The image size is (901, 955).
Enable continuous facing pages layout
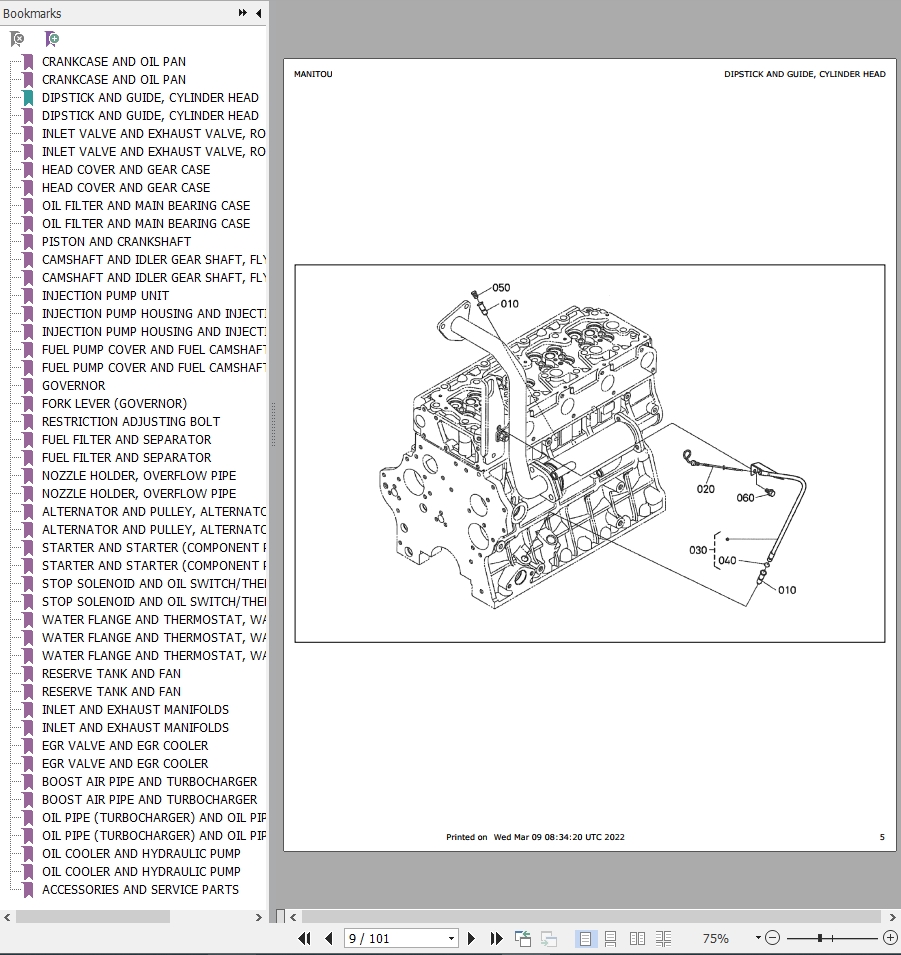663,938
